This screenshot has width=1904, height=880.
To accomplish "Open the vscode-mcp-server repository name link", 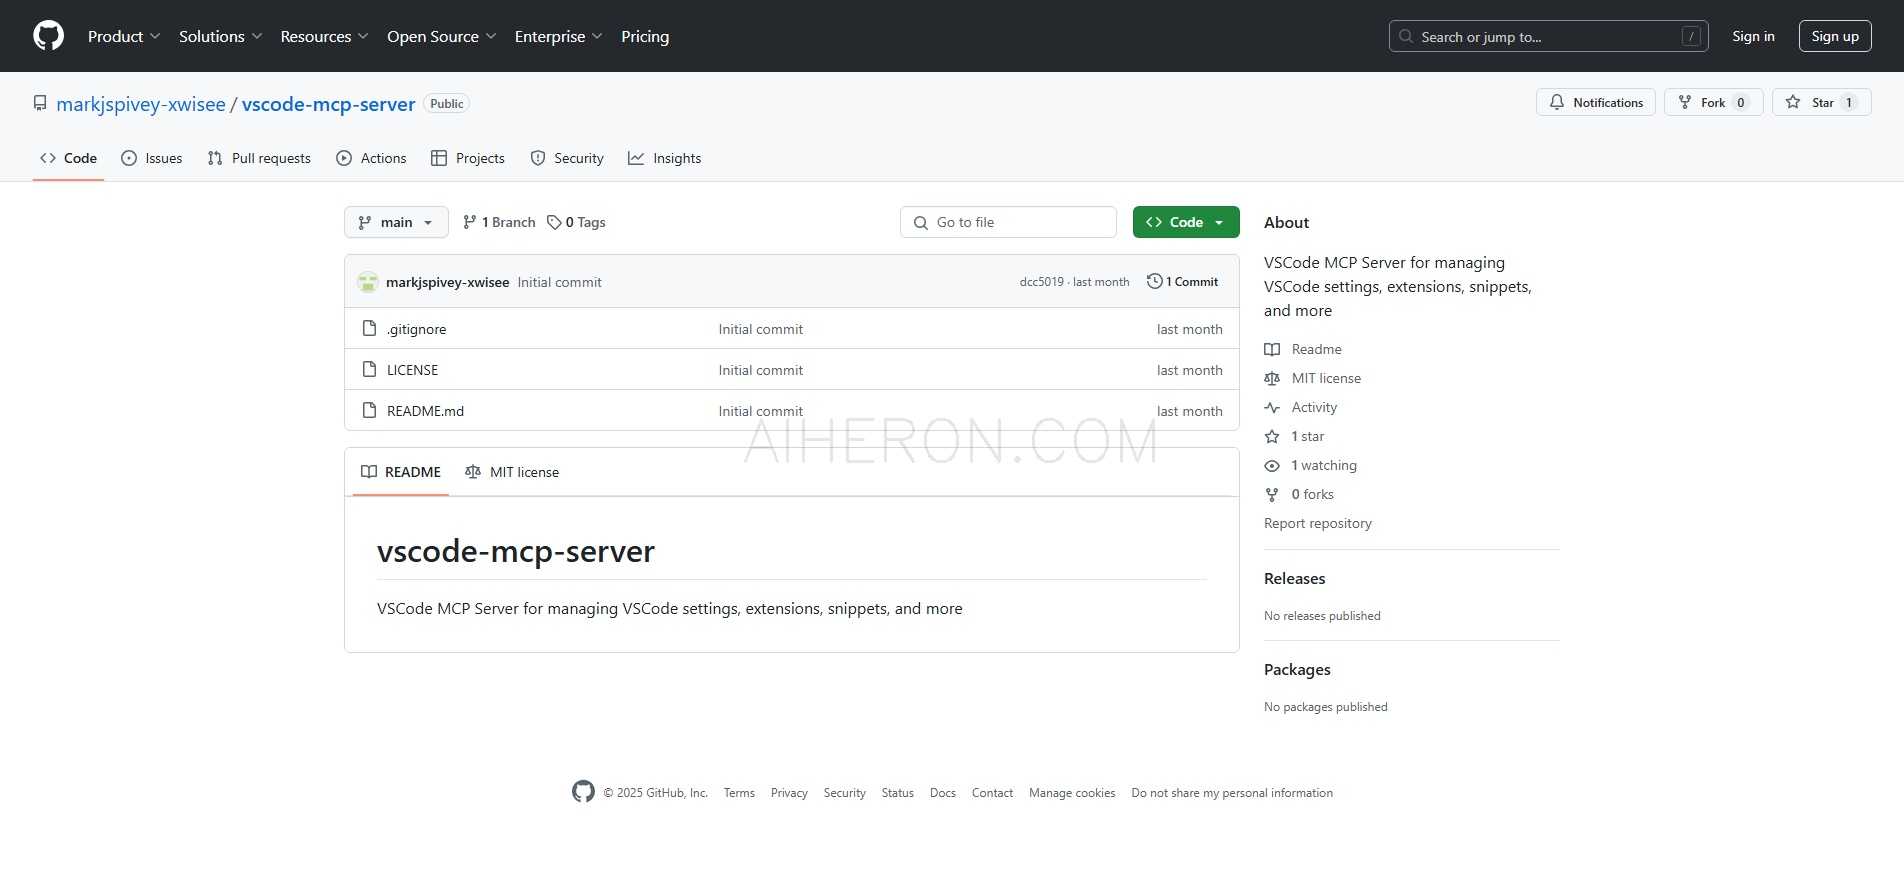I will point(328,104).
